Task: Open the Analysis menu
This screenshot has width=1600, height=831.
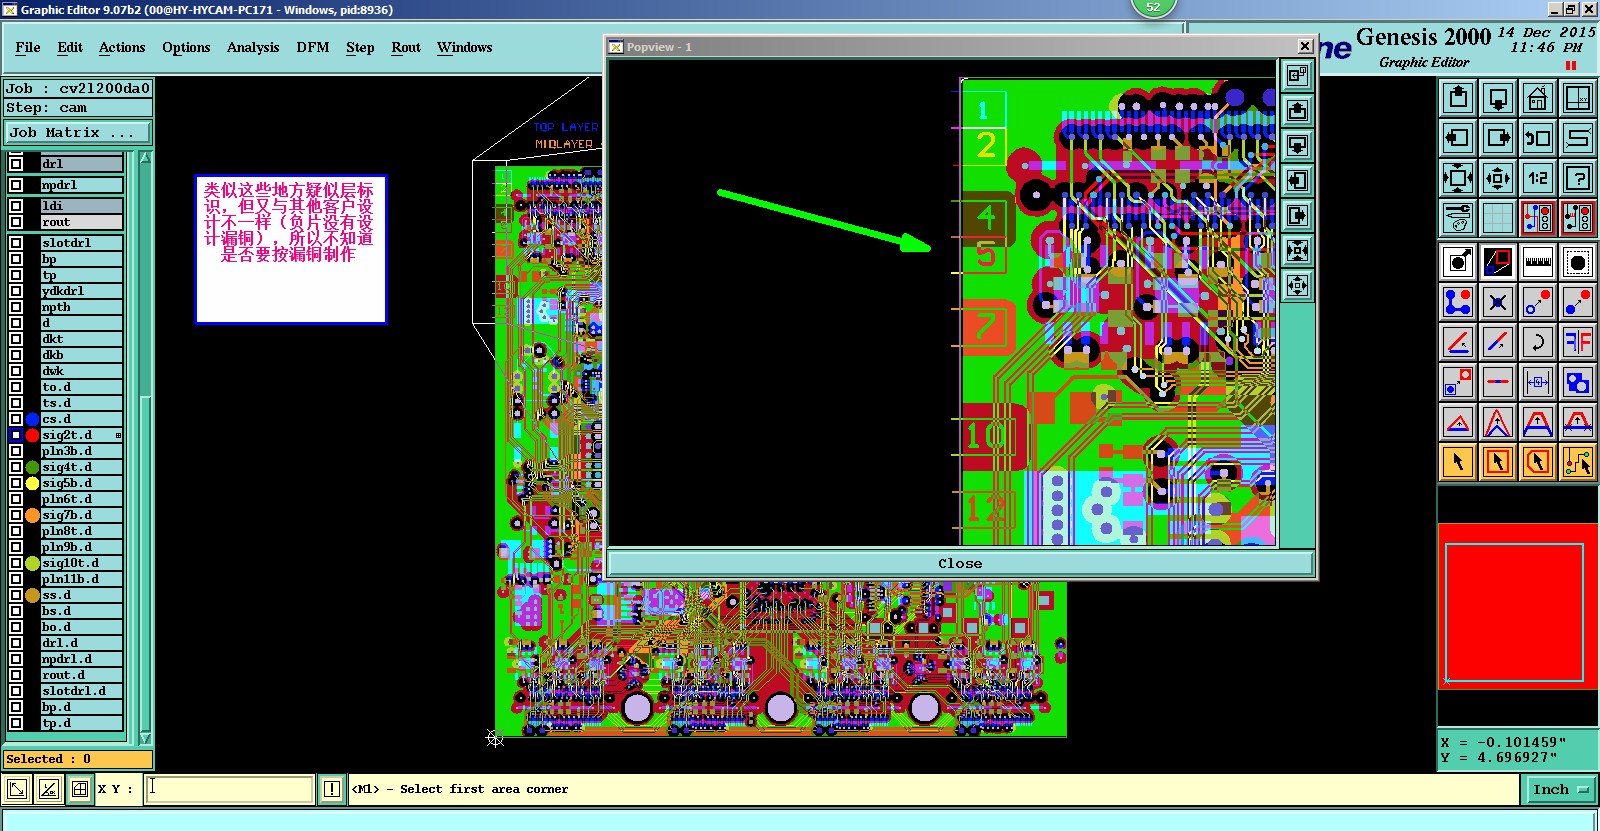Action: point(253,47)
